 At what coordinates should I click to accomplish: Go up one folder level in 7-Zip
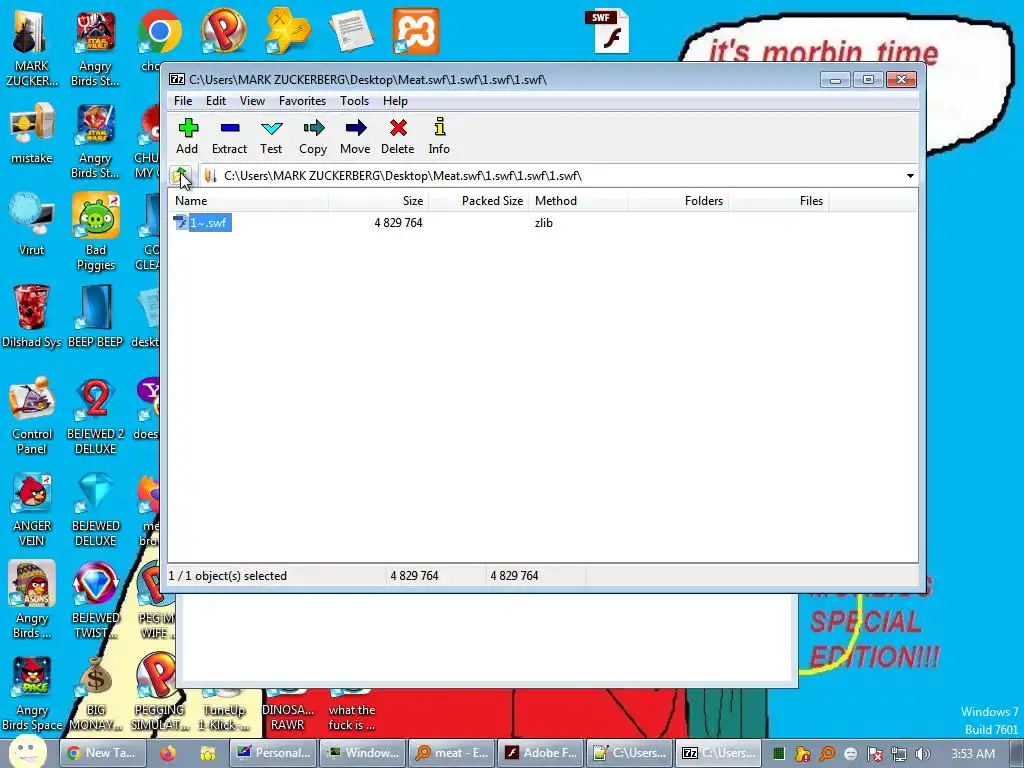tap(181, 176)
